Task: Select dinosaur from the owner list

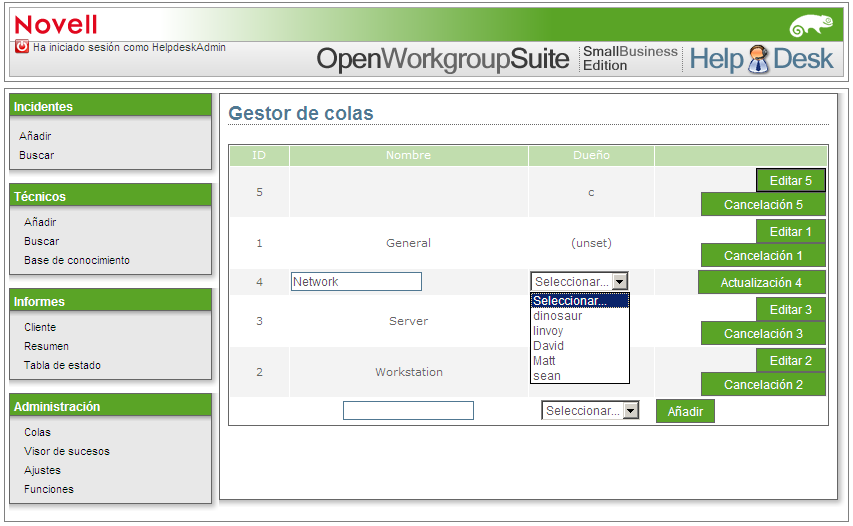Action: click(580, 316)
